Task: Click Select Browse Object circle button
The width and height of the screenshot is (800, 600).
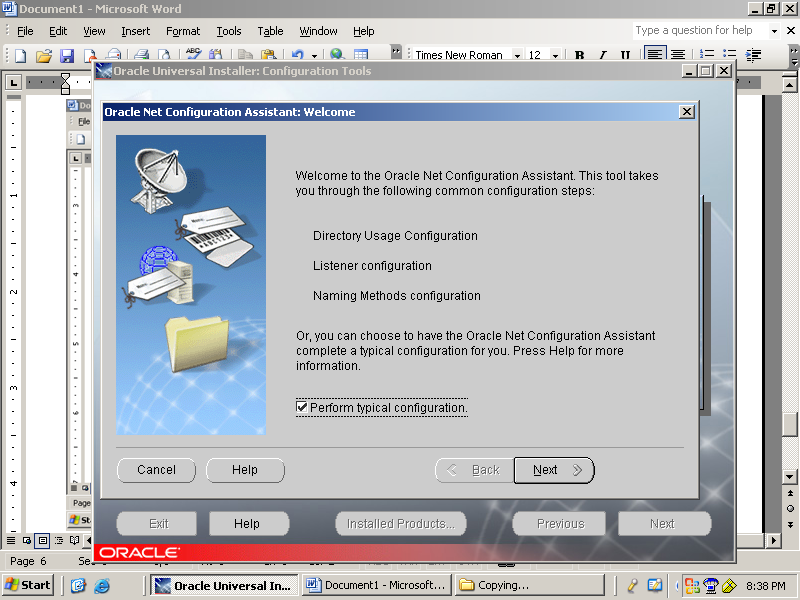Action: [x=790, y=509]
